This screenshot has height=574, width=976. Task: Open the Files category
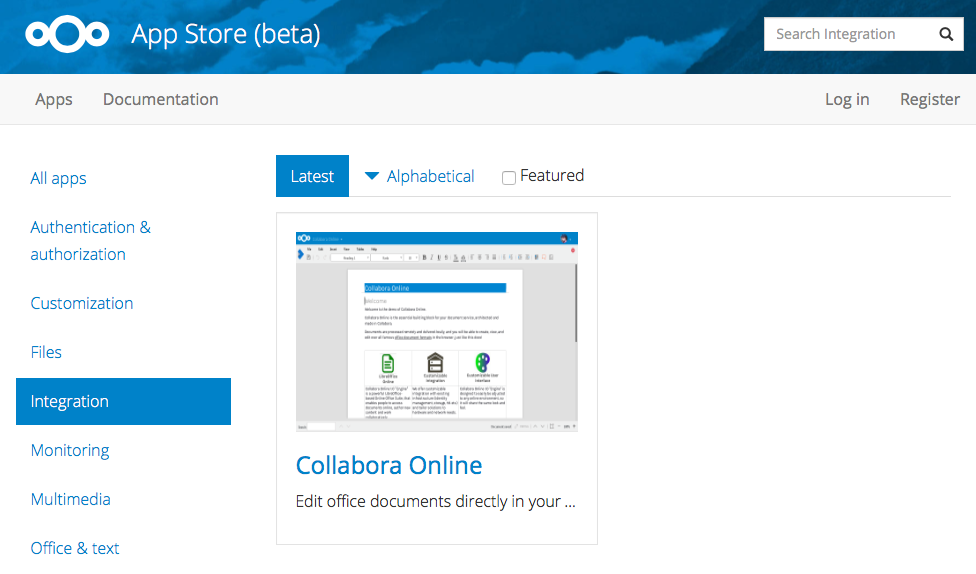pos(46,352)
